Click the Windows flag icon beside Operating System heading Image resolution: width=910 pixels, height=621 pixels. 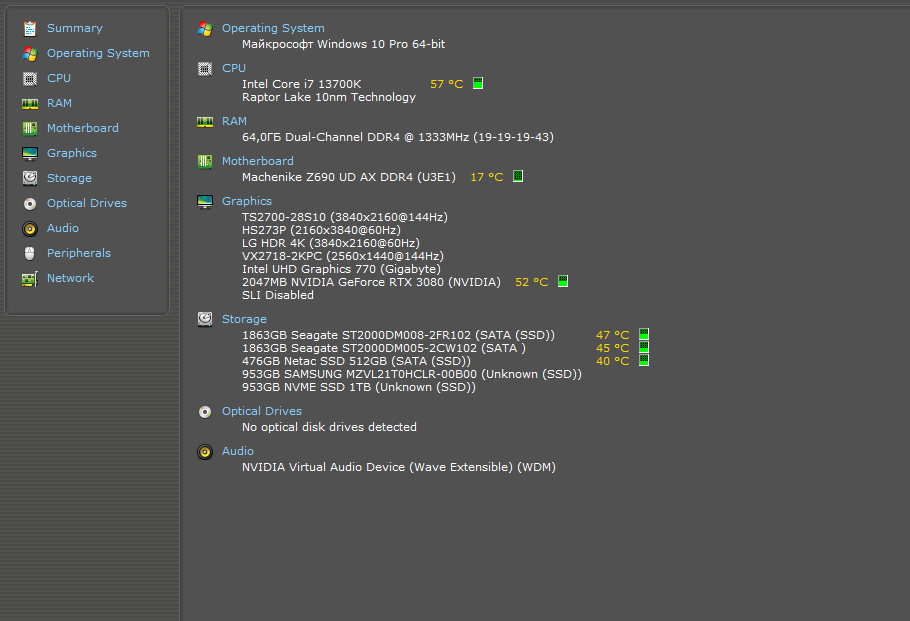205,28
